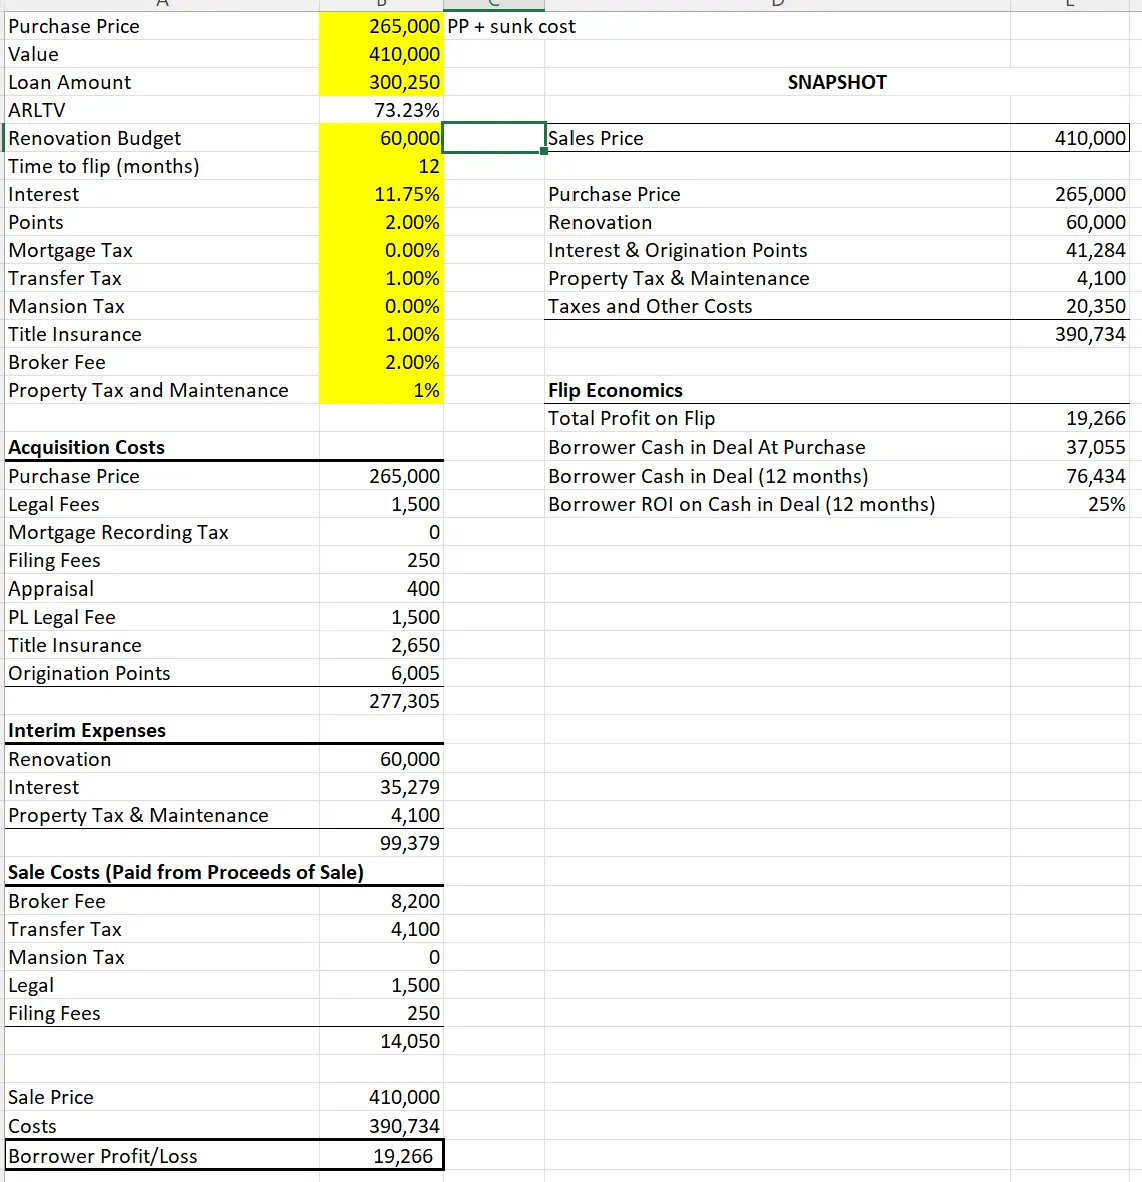The width and height of the screenshot is (1142, 1182).
Task: Select the Origination Points value 6,005
Action: point(381,672)
